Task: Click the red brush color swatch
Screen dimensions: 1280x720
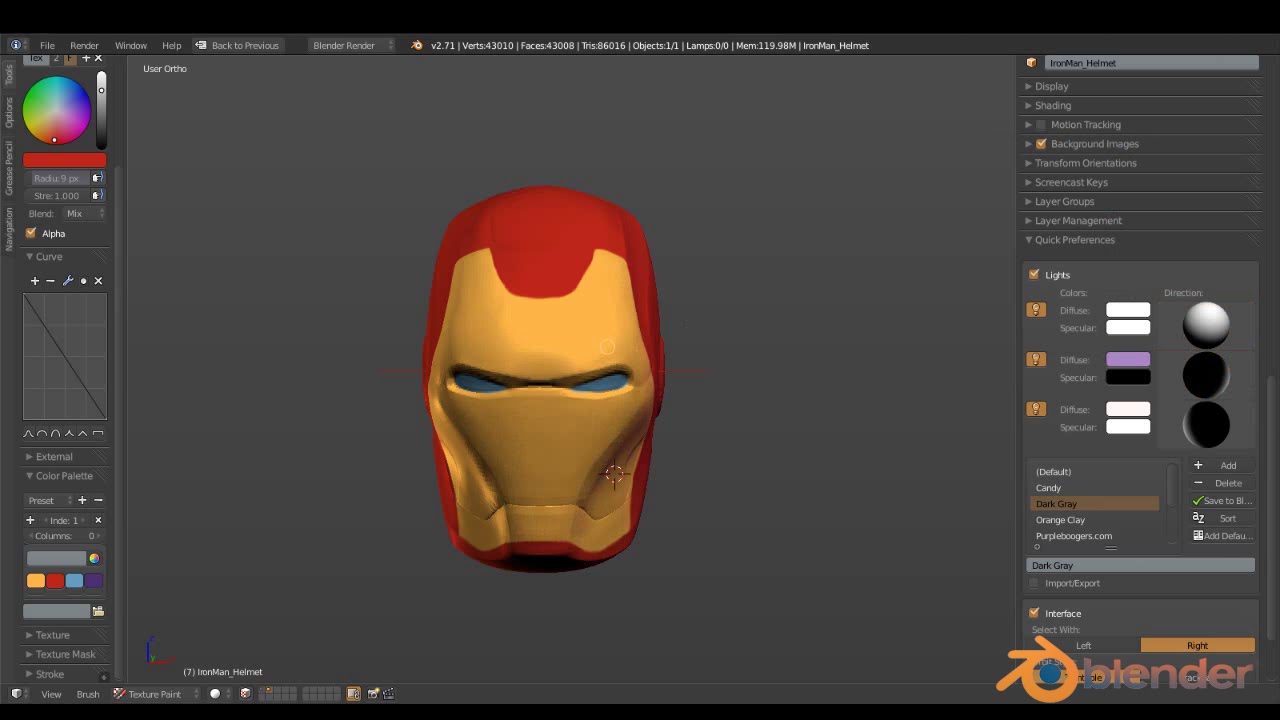Action: [x=64, y=160]
